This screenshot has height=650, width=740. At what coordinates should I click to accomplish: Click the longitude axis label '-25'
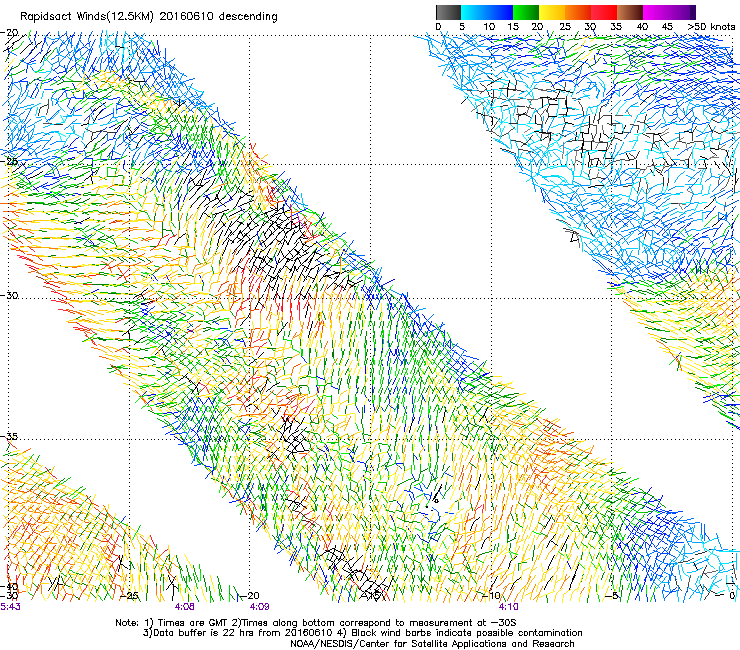130,596
